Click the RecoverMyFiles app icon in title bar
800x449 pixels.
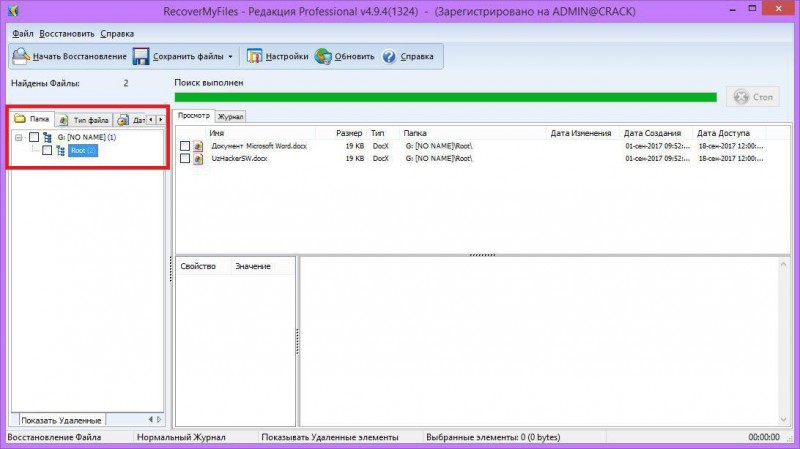[14, 10]
